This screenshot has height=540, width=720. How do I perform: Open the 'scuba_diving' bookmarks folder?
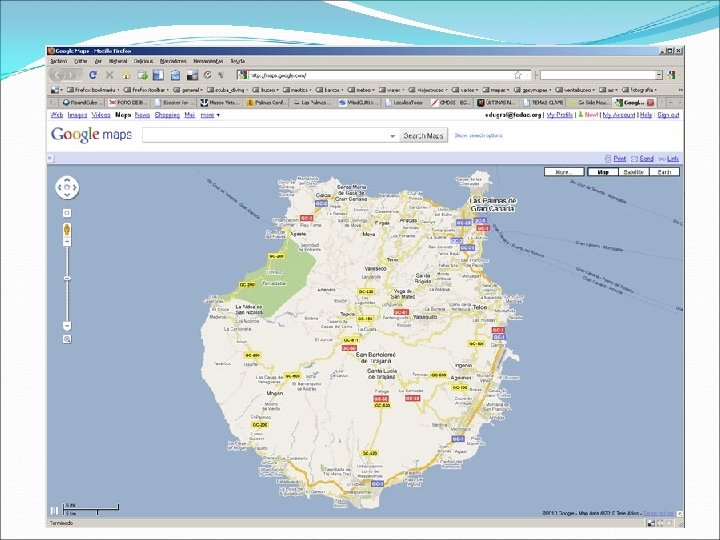coord(227,90)
